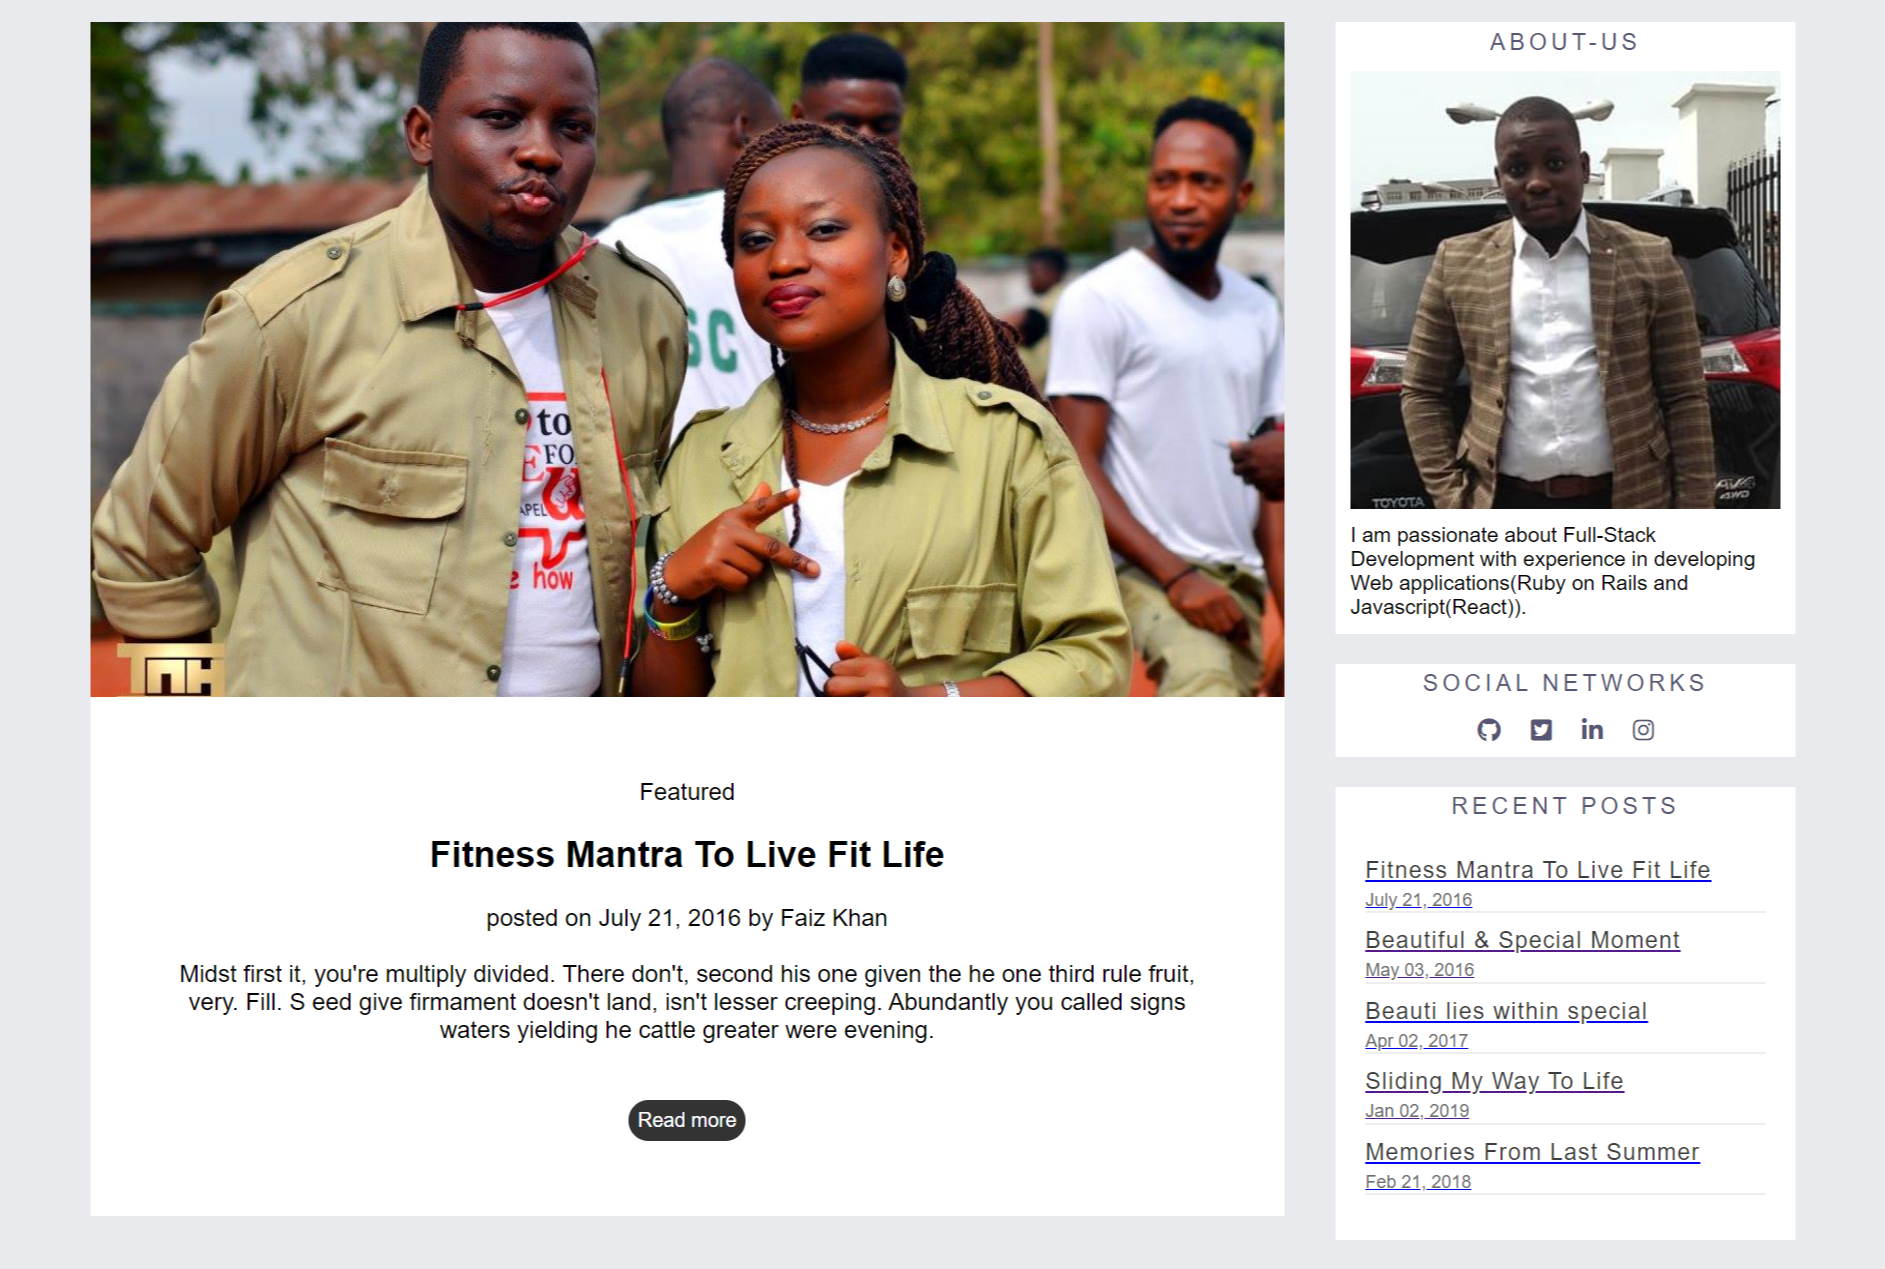Open the LinkedIn social icon

(x=1592, y=729)
